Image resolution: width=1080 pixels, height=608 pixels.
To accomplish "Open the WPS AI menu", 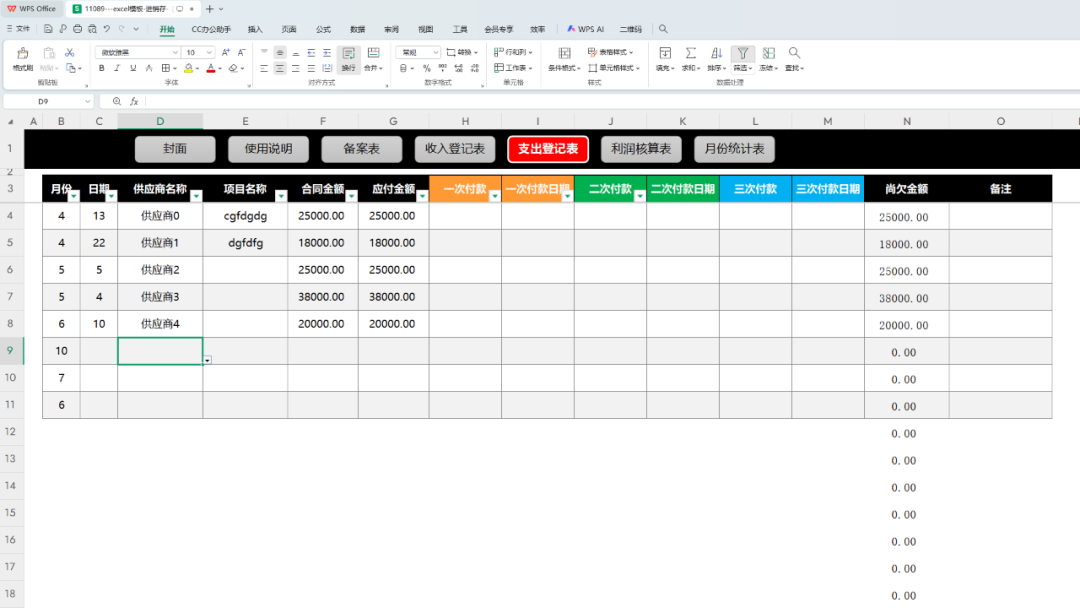I will pyautogui.click(x=585, y=29).
